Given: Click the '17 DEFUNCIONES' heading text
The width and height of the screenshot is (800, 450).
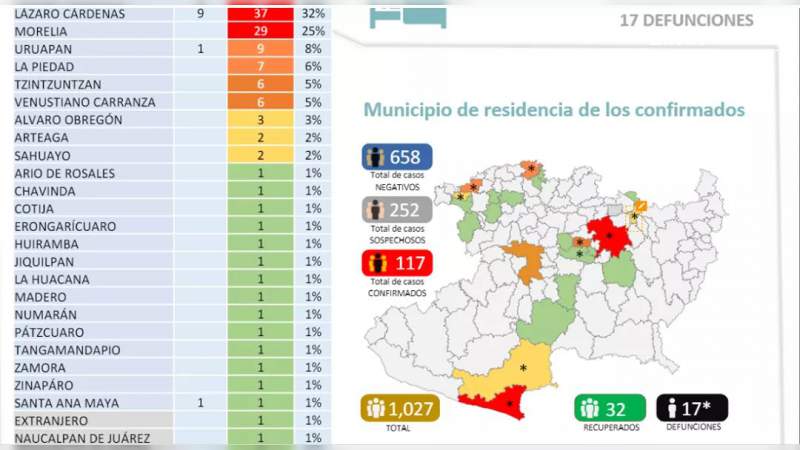Looking at the screenshot, I should [686, 20].
